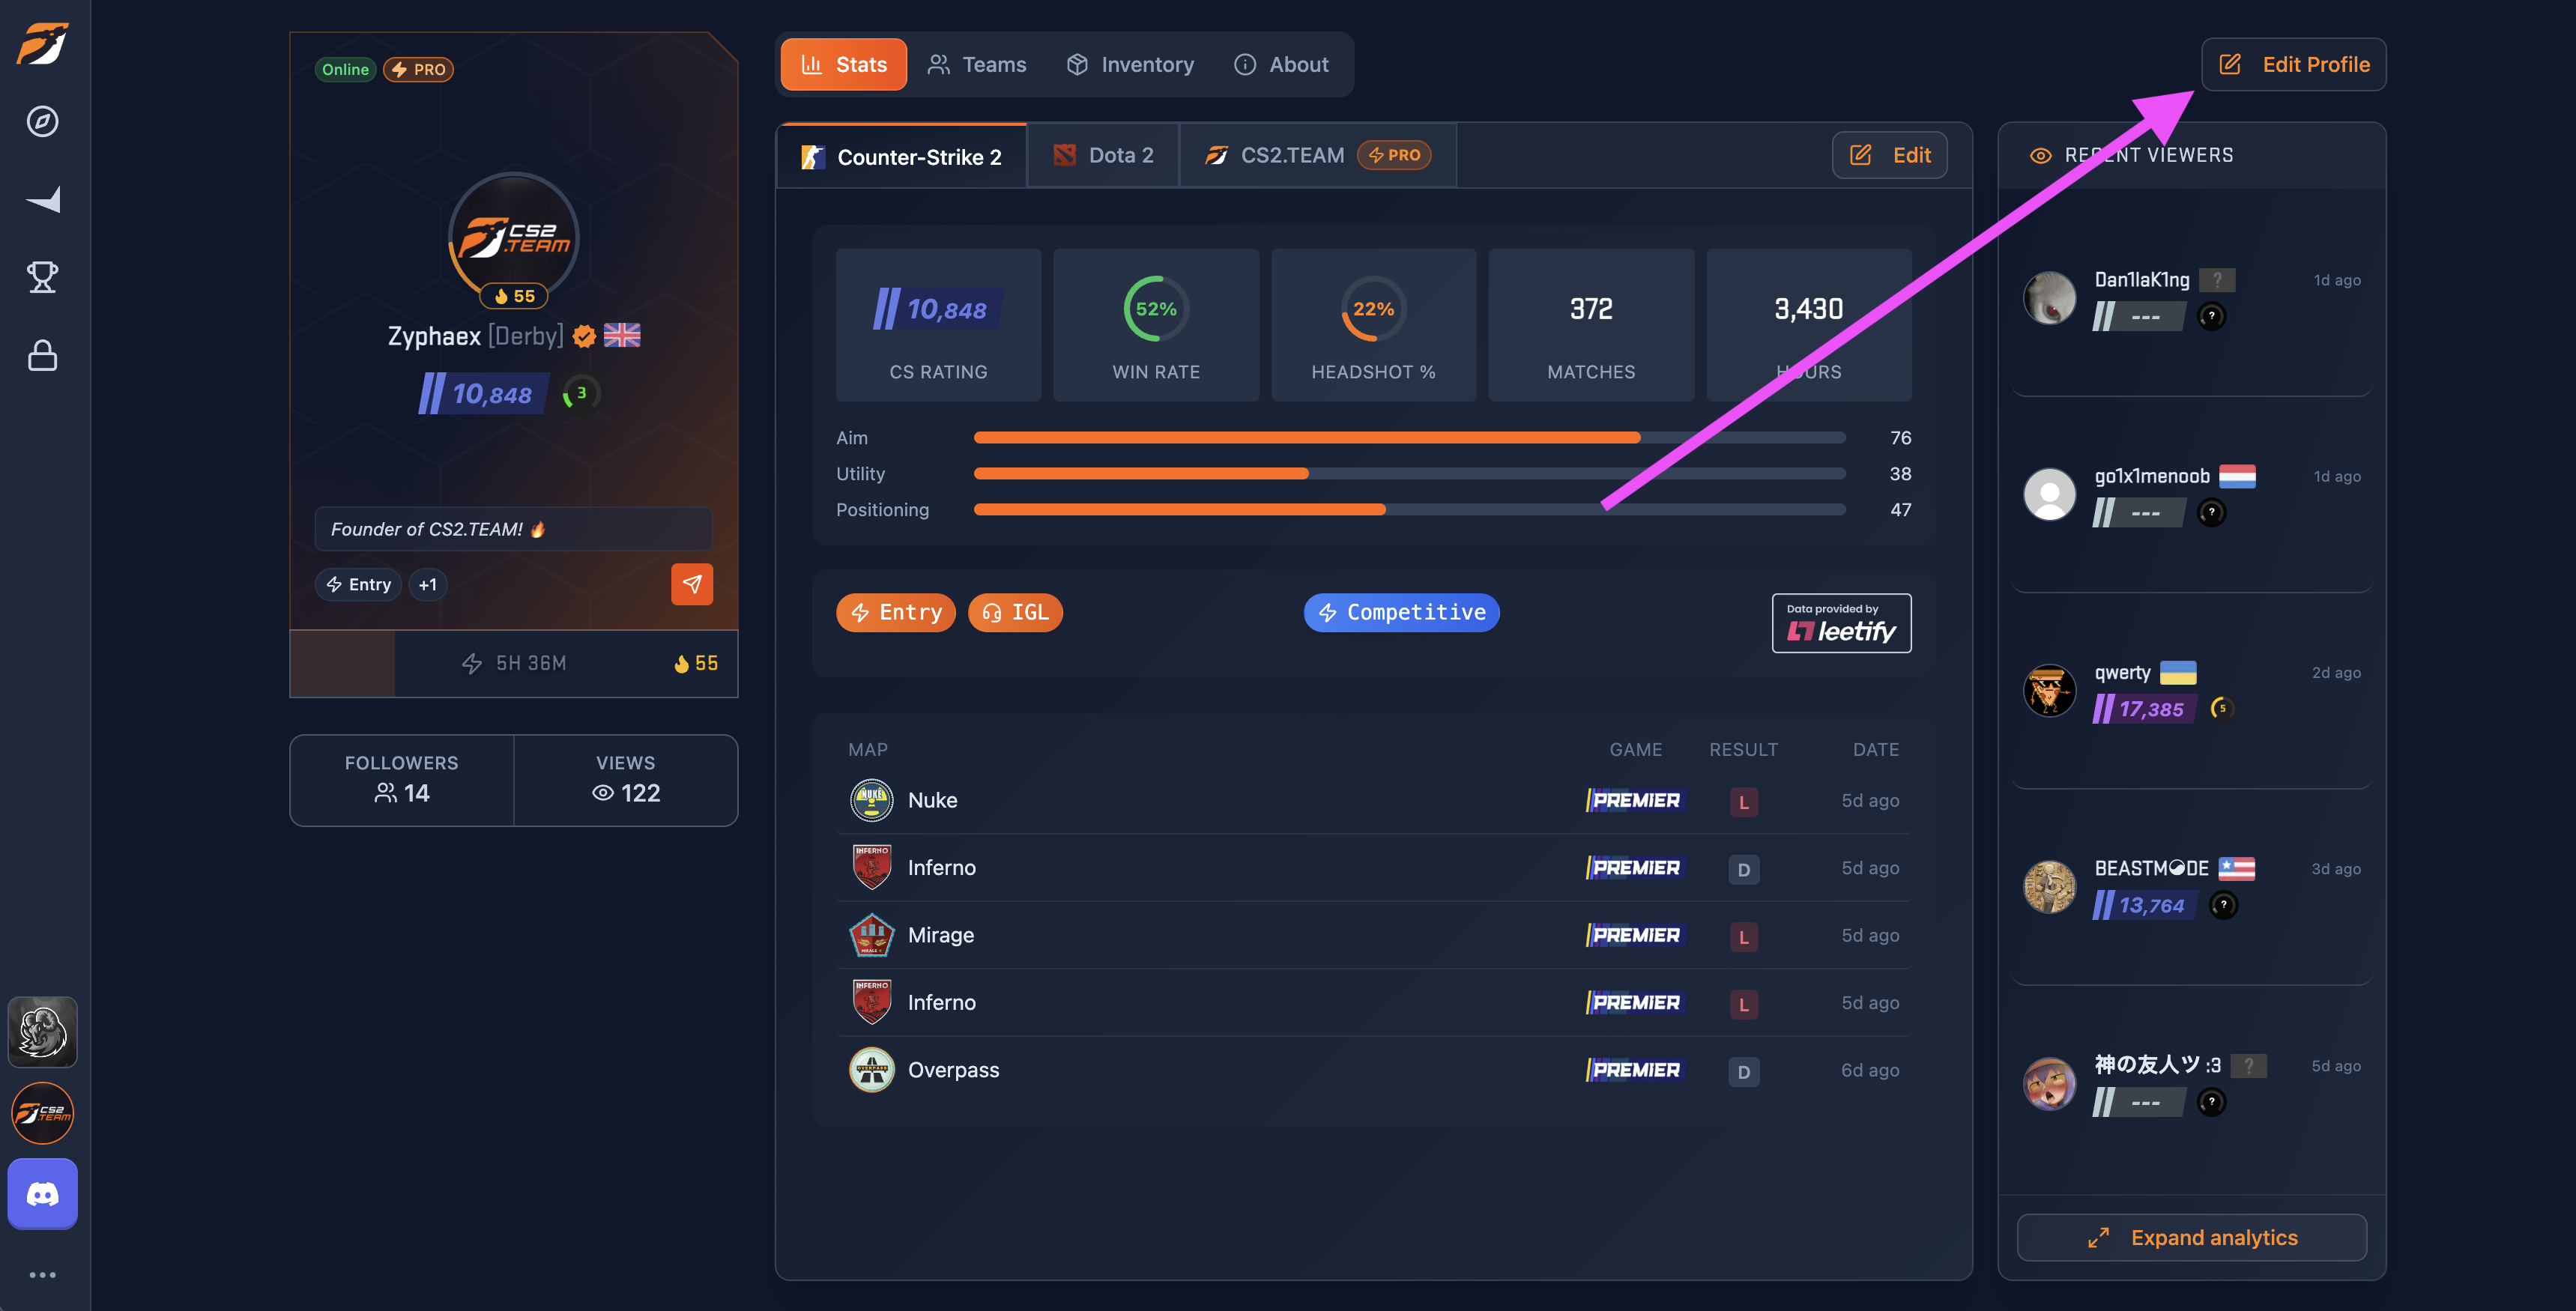Viewport: 2576px width, 1311px height.
Task: Open the Nuke match row
Action: coord(1373,800)
